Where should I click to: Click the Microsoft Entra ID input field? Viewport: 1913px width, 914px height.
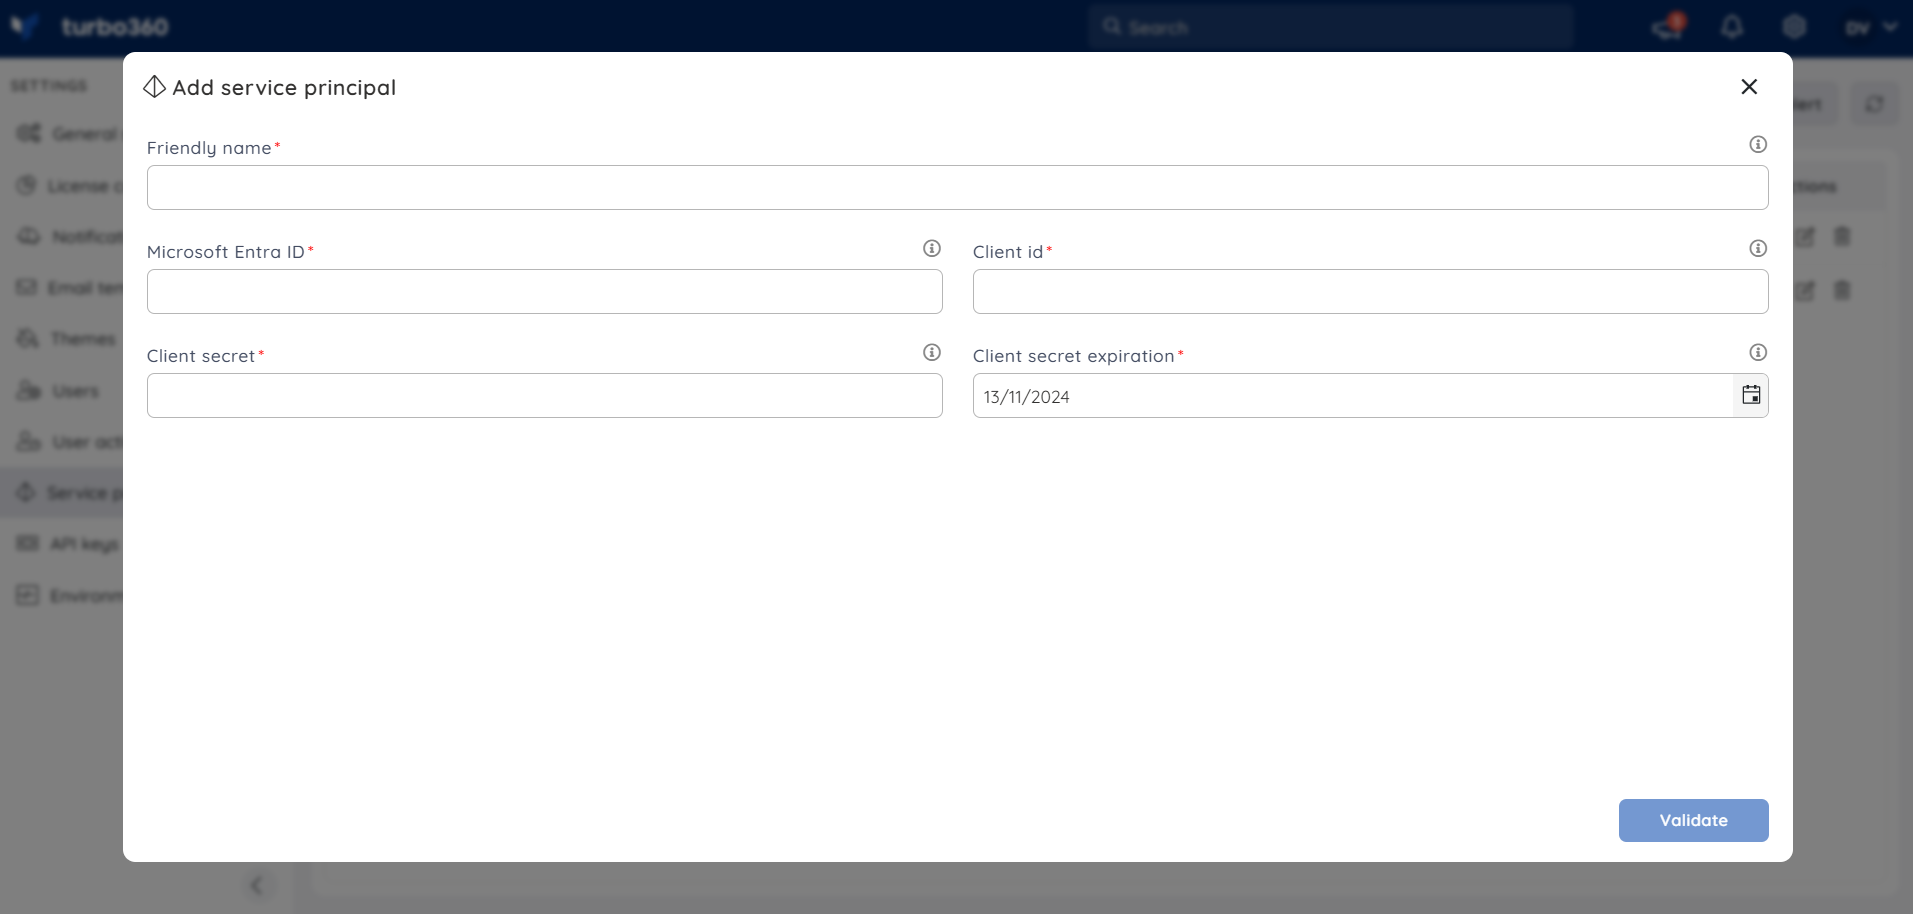pyautogui.click(x=544, y=291)
